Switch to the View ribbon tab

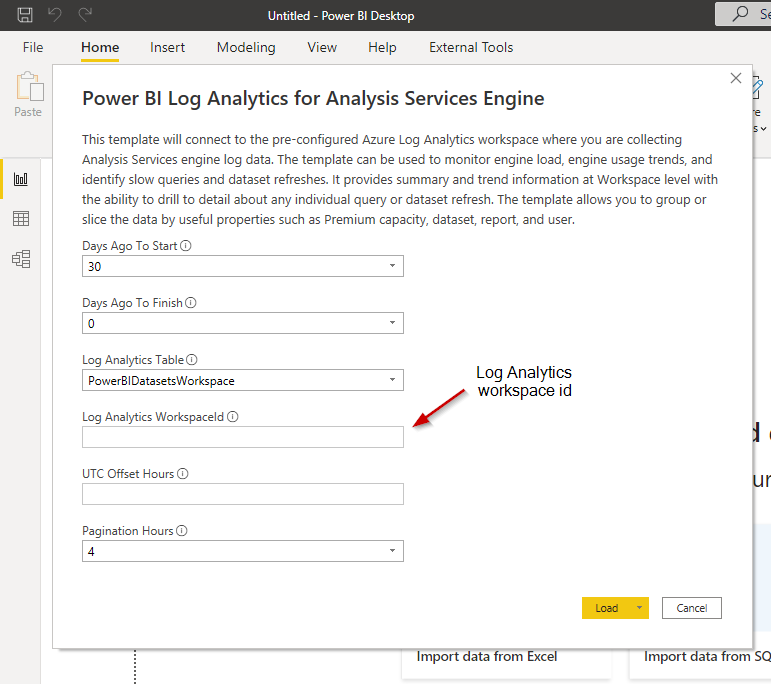coord(322,47)
